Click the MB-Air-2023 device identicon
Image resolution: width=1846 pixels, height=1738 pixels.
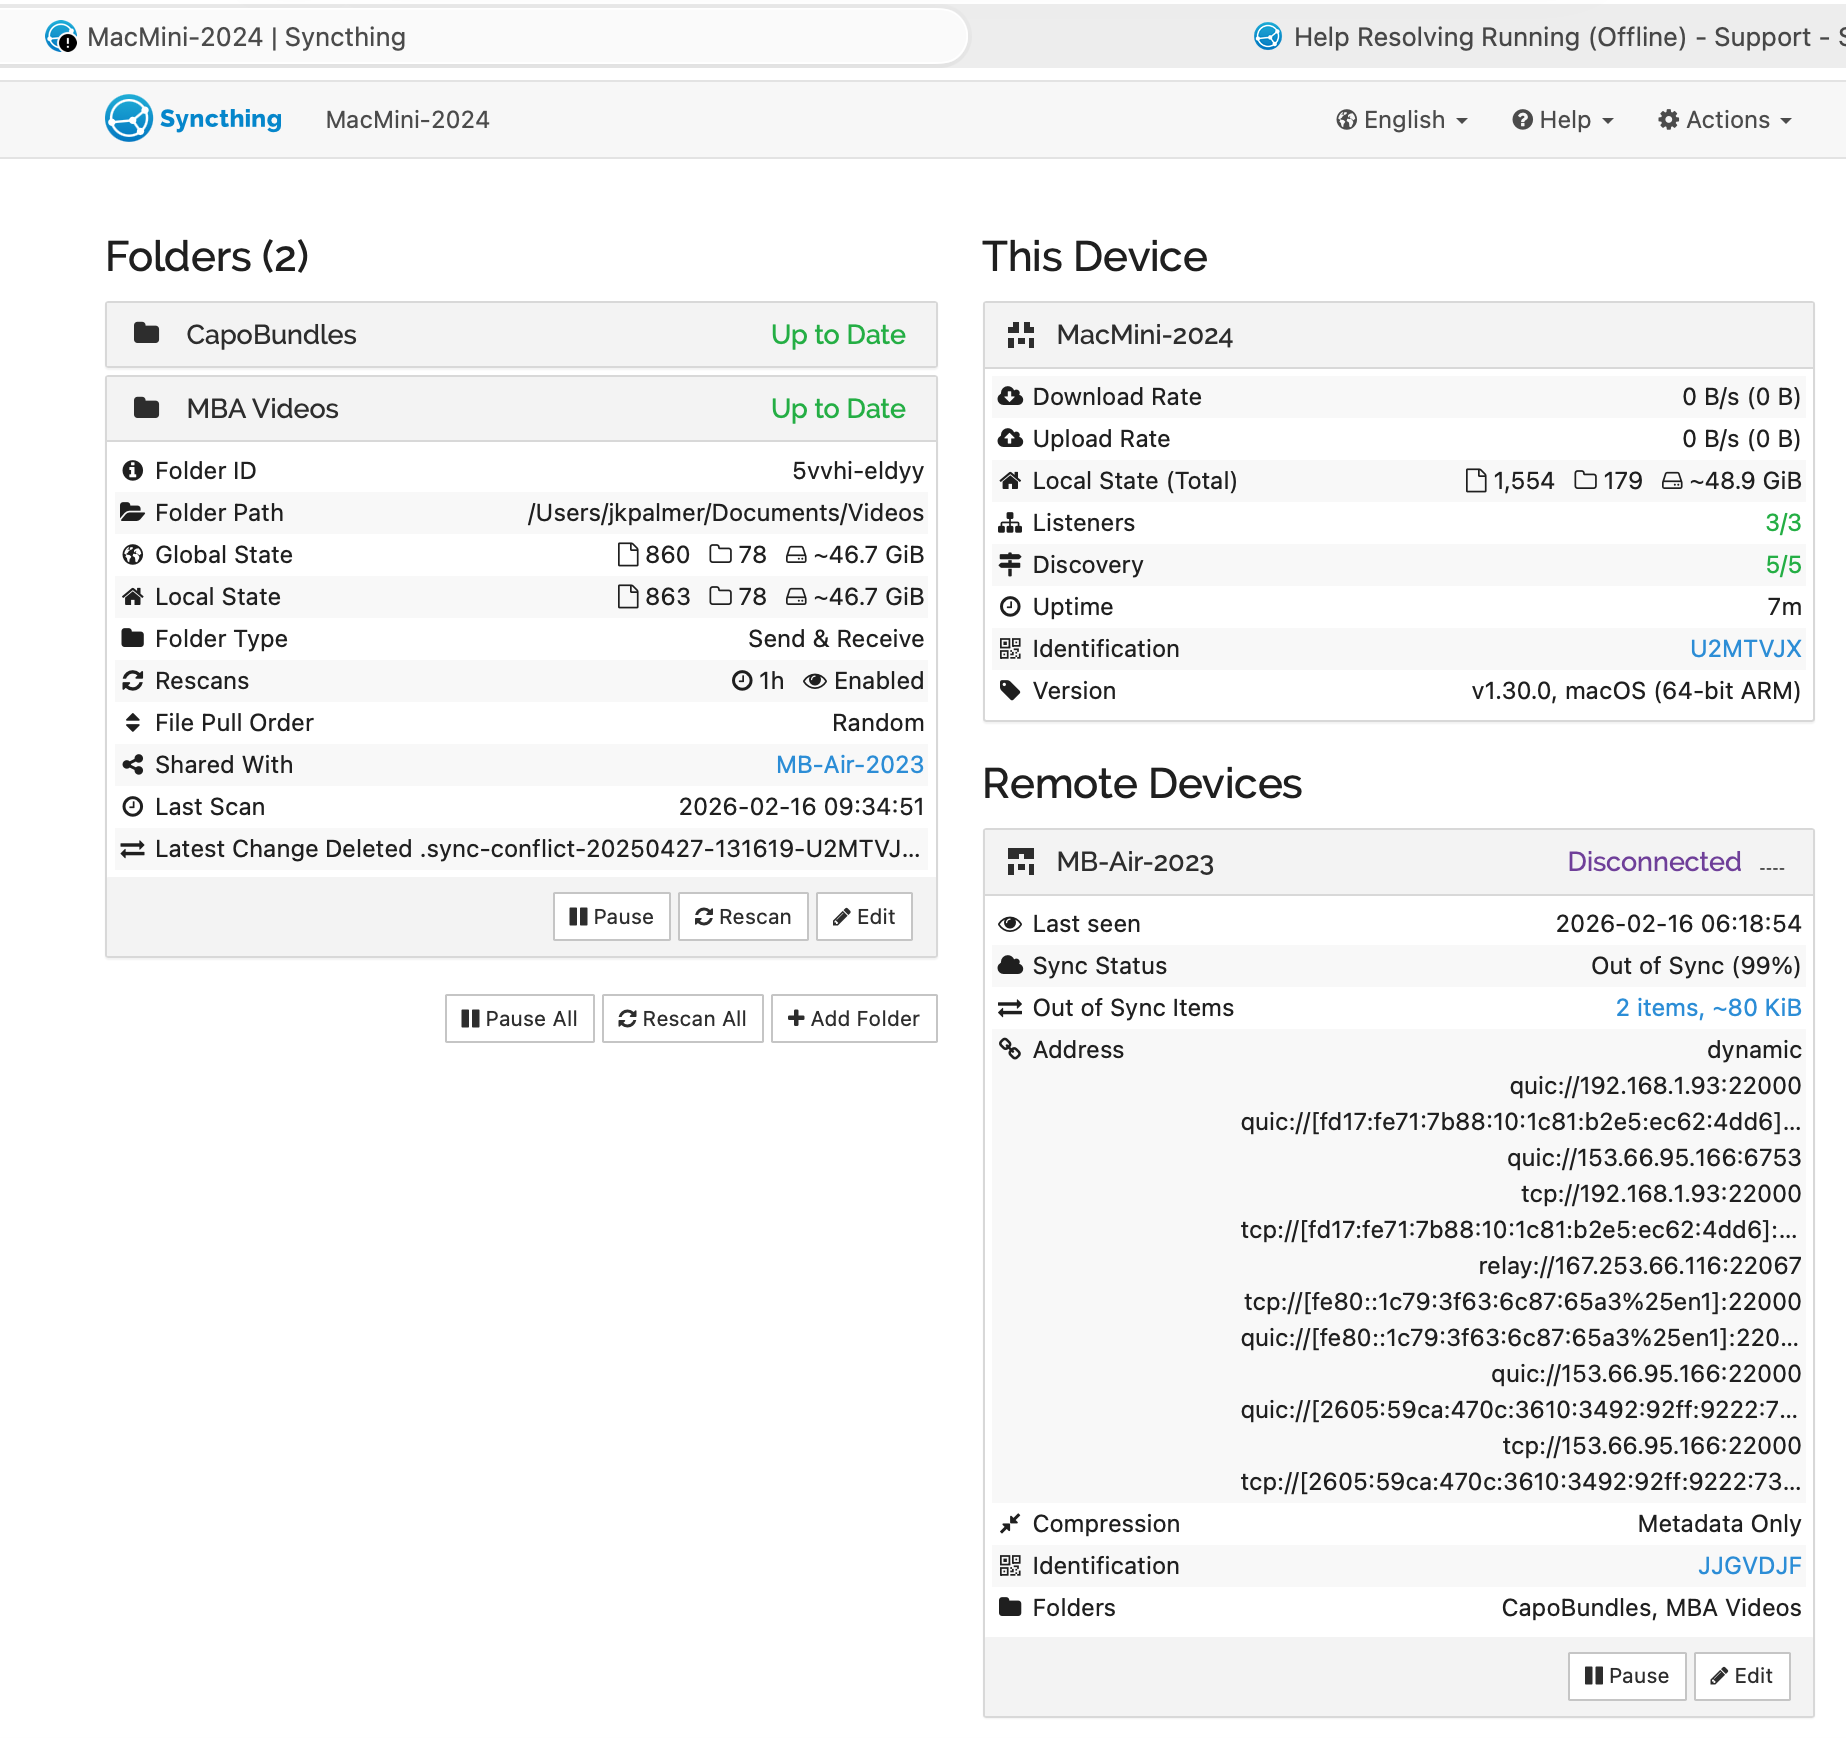[1021, 862]
